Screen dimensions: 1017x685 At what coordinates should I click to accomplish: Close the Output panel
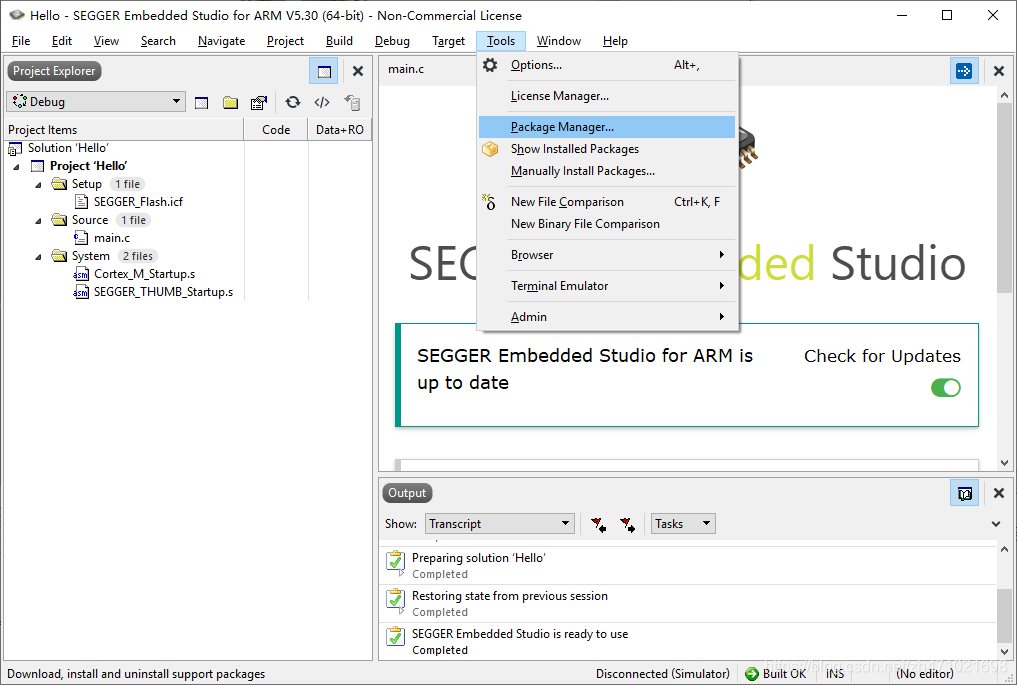point(999,493)
